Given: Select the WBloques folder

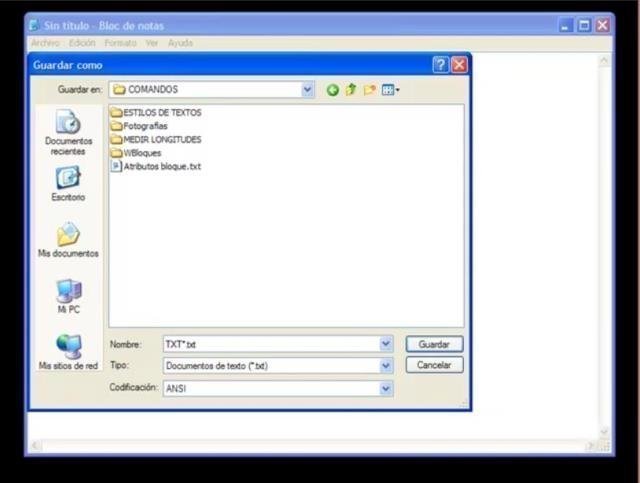Looking at the screenshot, I should click(x=136, y=153).
